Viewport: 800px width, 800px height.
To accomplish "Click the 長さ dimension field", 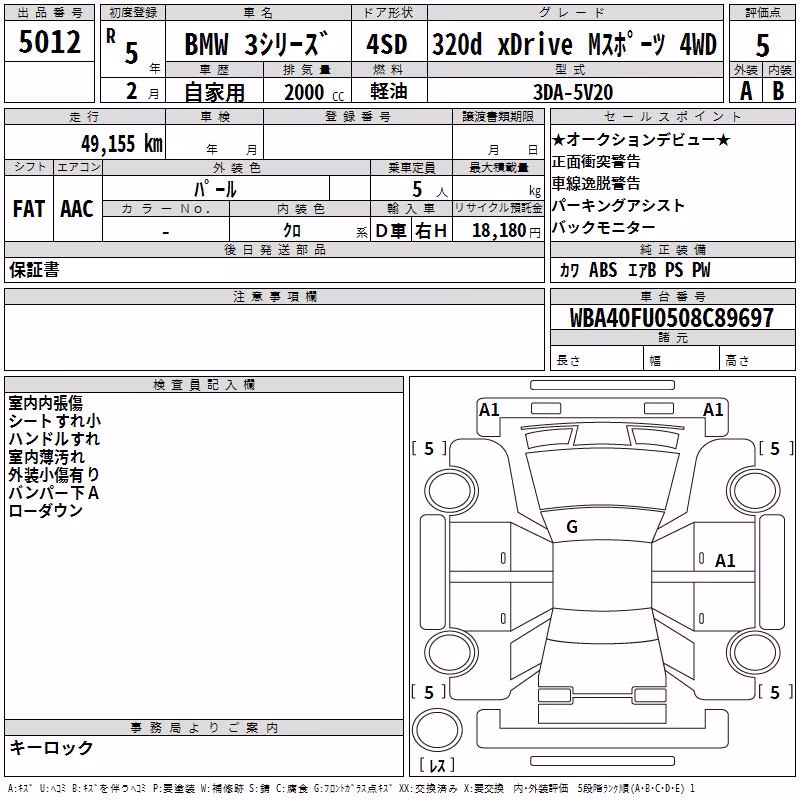I will coord(597,360).
